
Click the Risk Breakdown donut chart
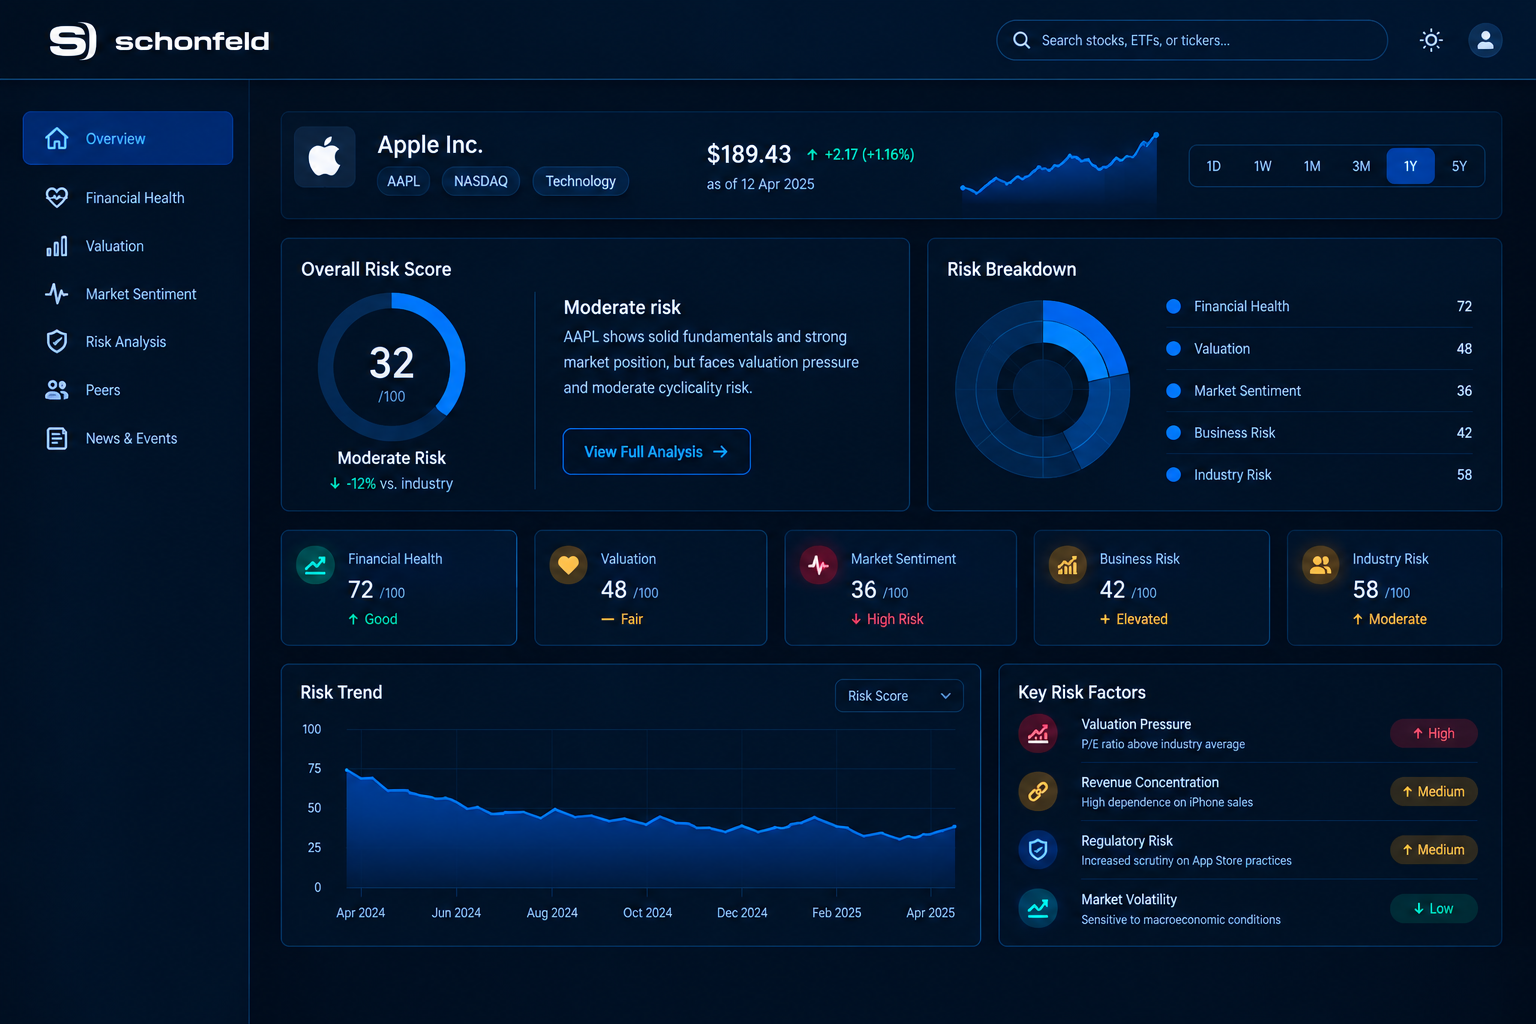pos(1043,389)
